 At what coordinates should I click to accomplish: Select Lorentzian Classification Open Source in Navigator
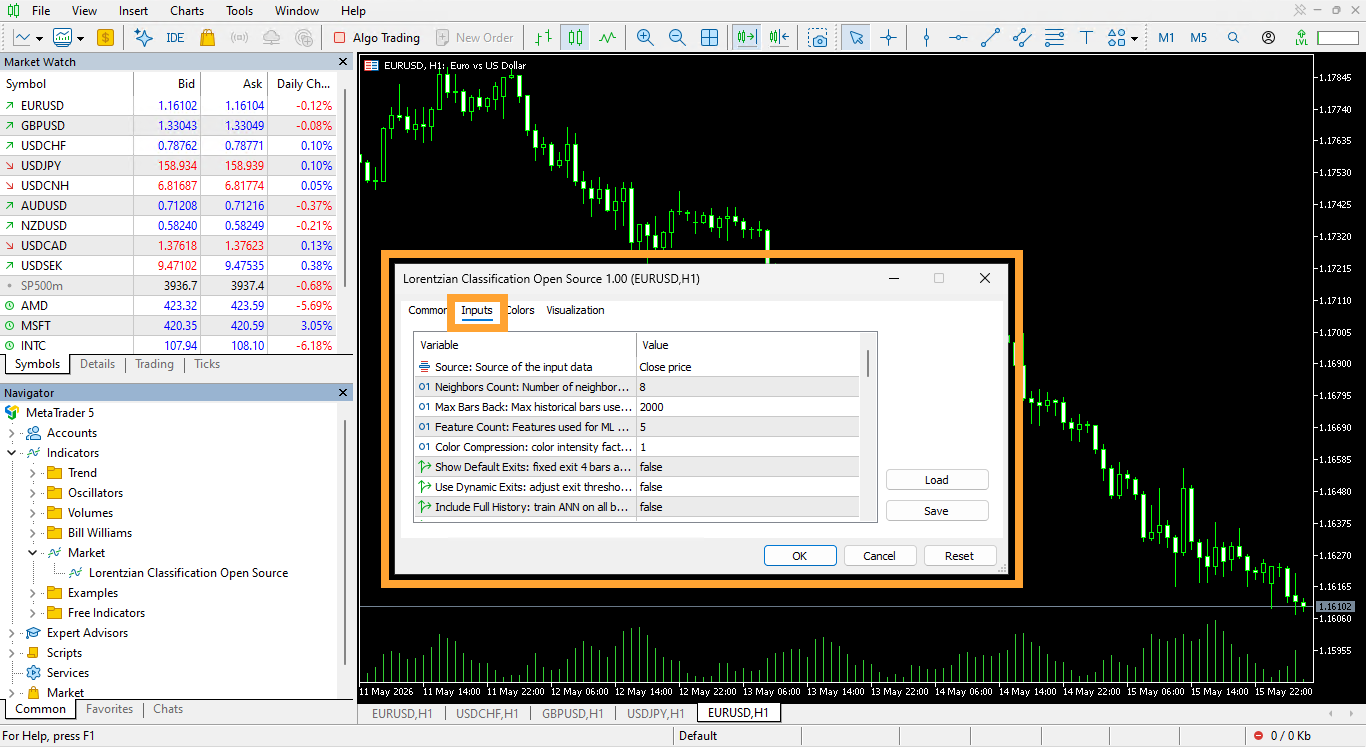tap(188, 573)
